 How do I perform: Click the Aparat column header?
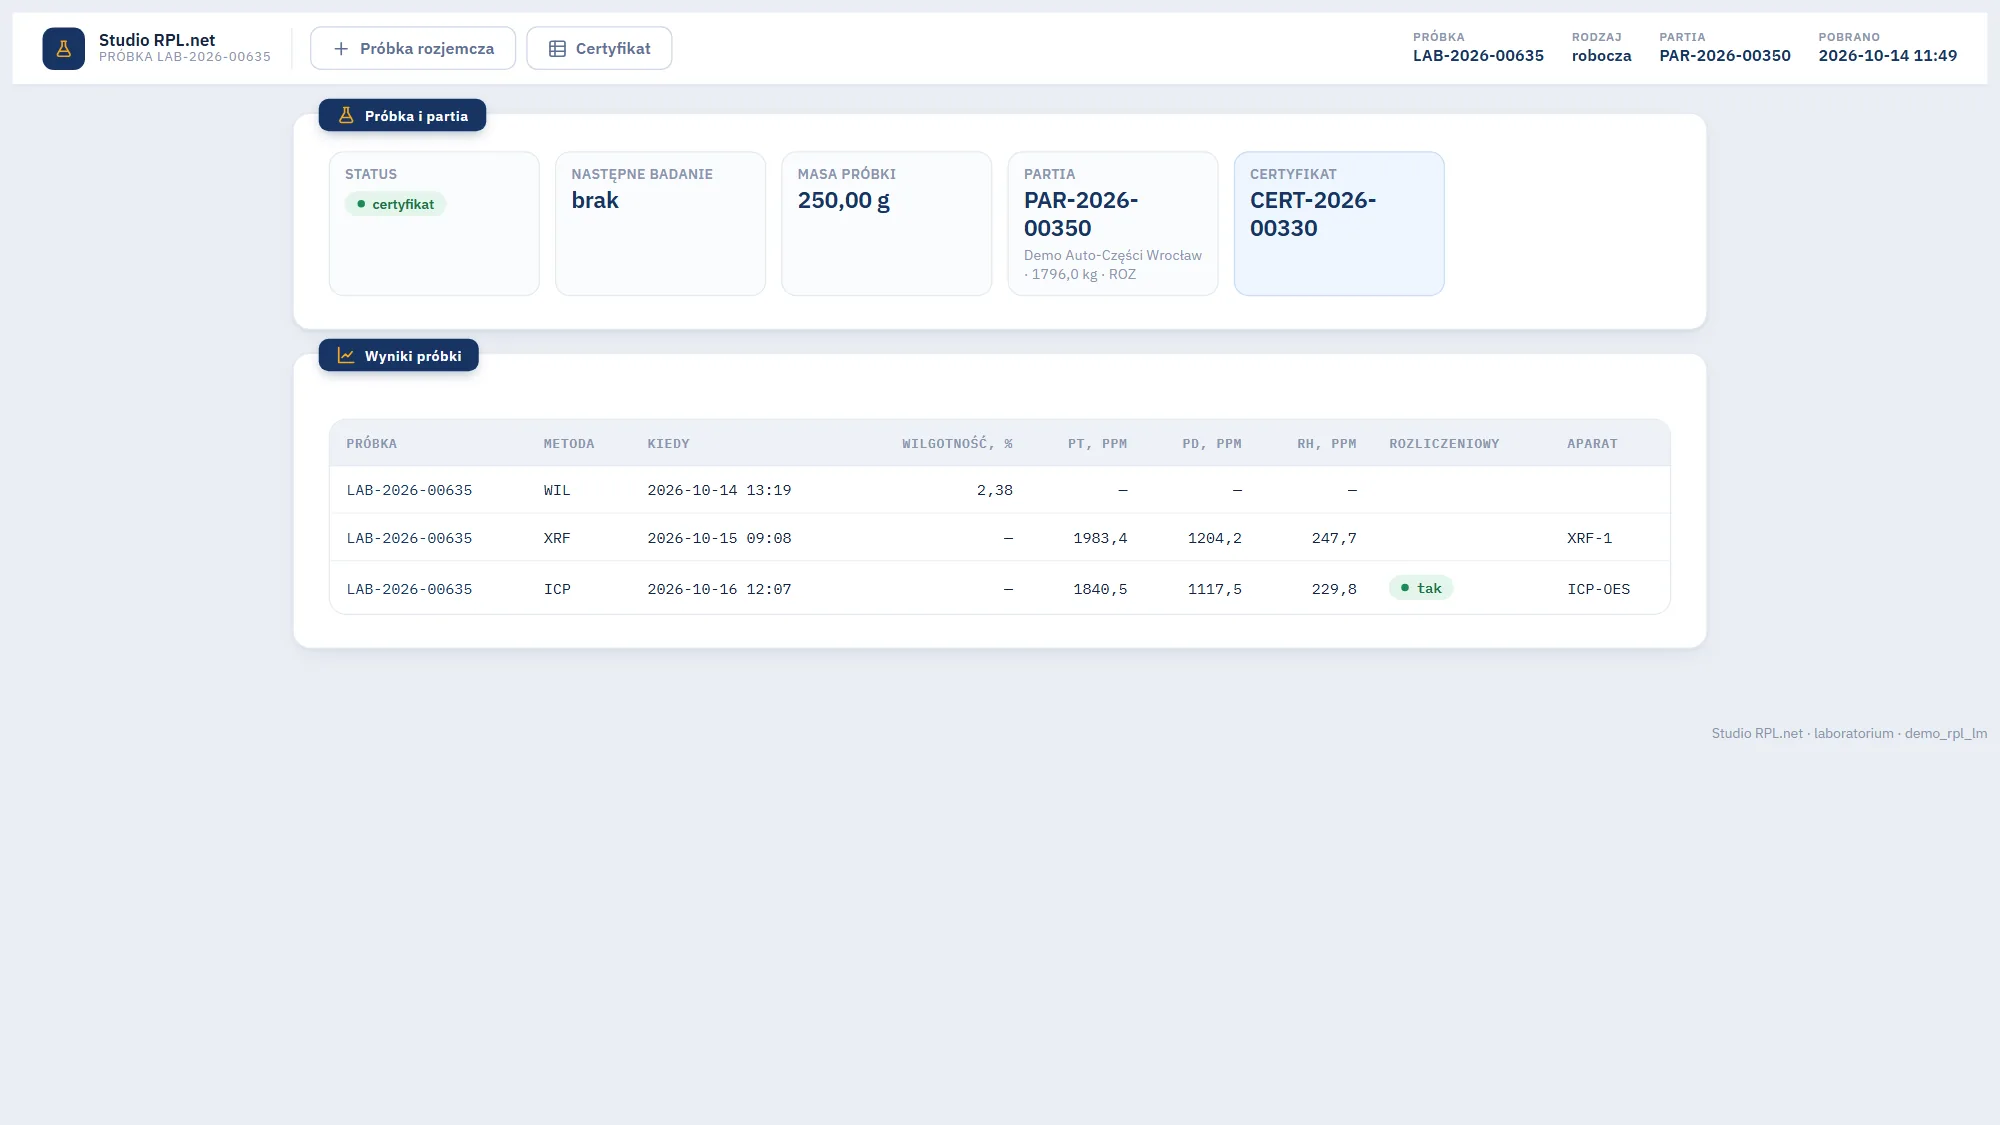coord(1592,443)
